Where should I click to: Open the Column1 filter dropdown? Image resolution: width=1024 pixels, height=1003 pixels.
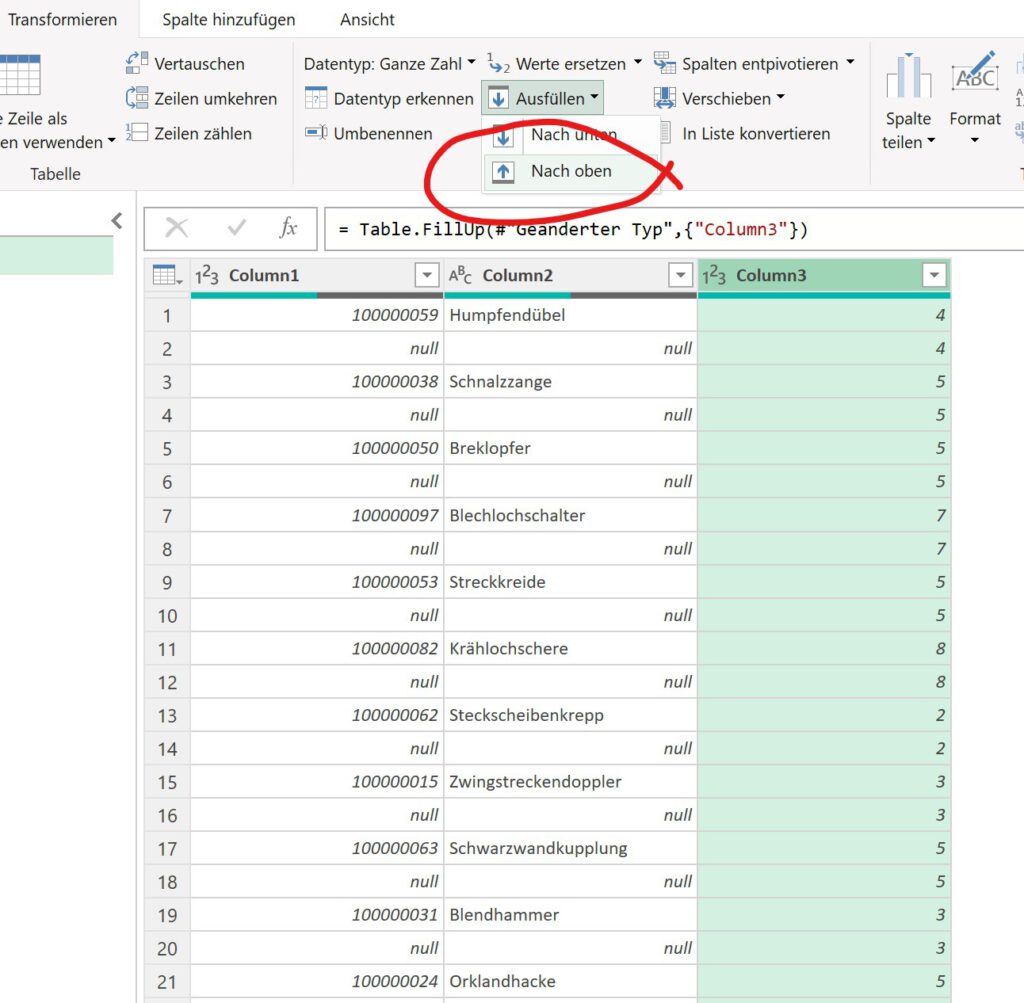427,276
